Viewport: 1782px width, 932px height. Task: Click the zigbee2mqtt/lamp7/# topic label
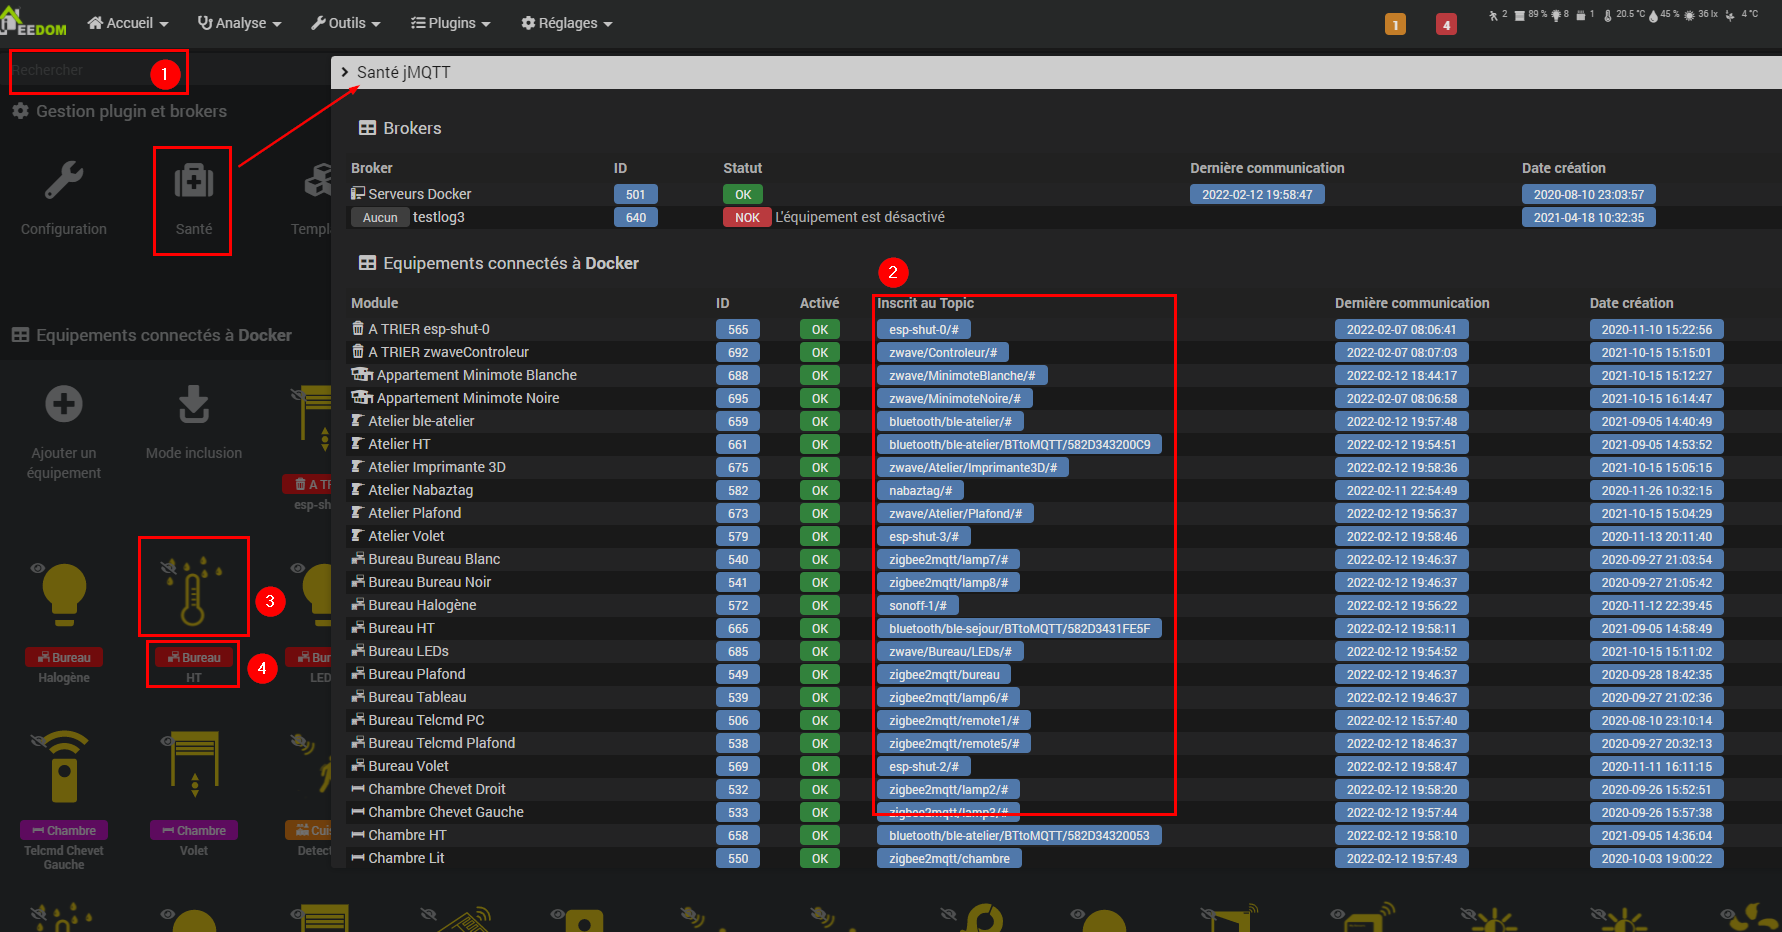point(948,560)
